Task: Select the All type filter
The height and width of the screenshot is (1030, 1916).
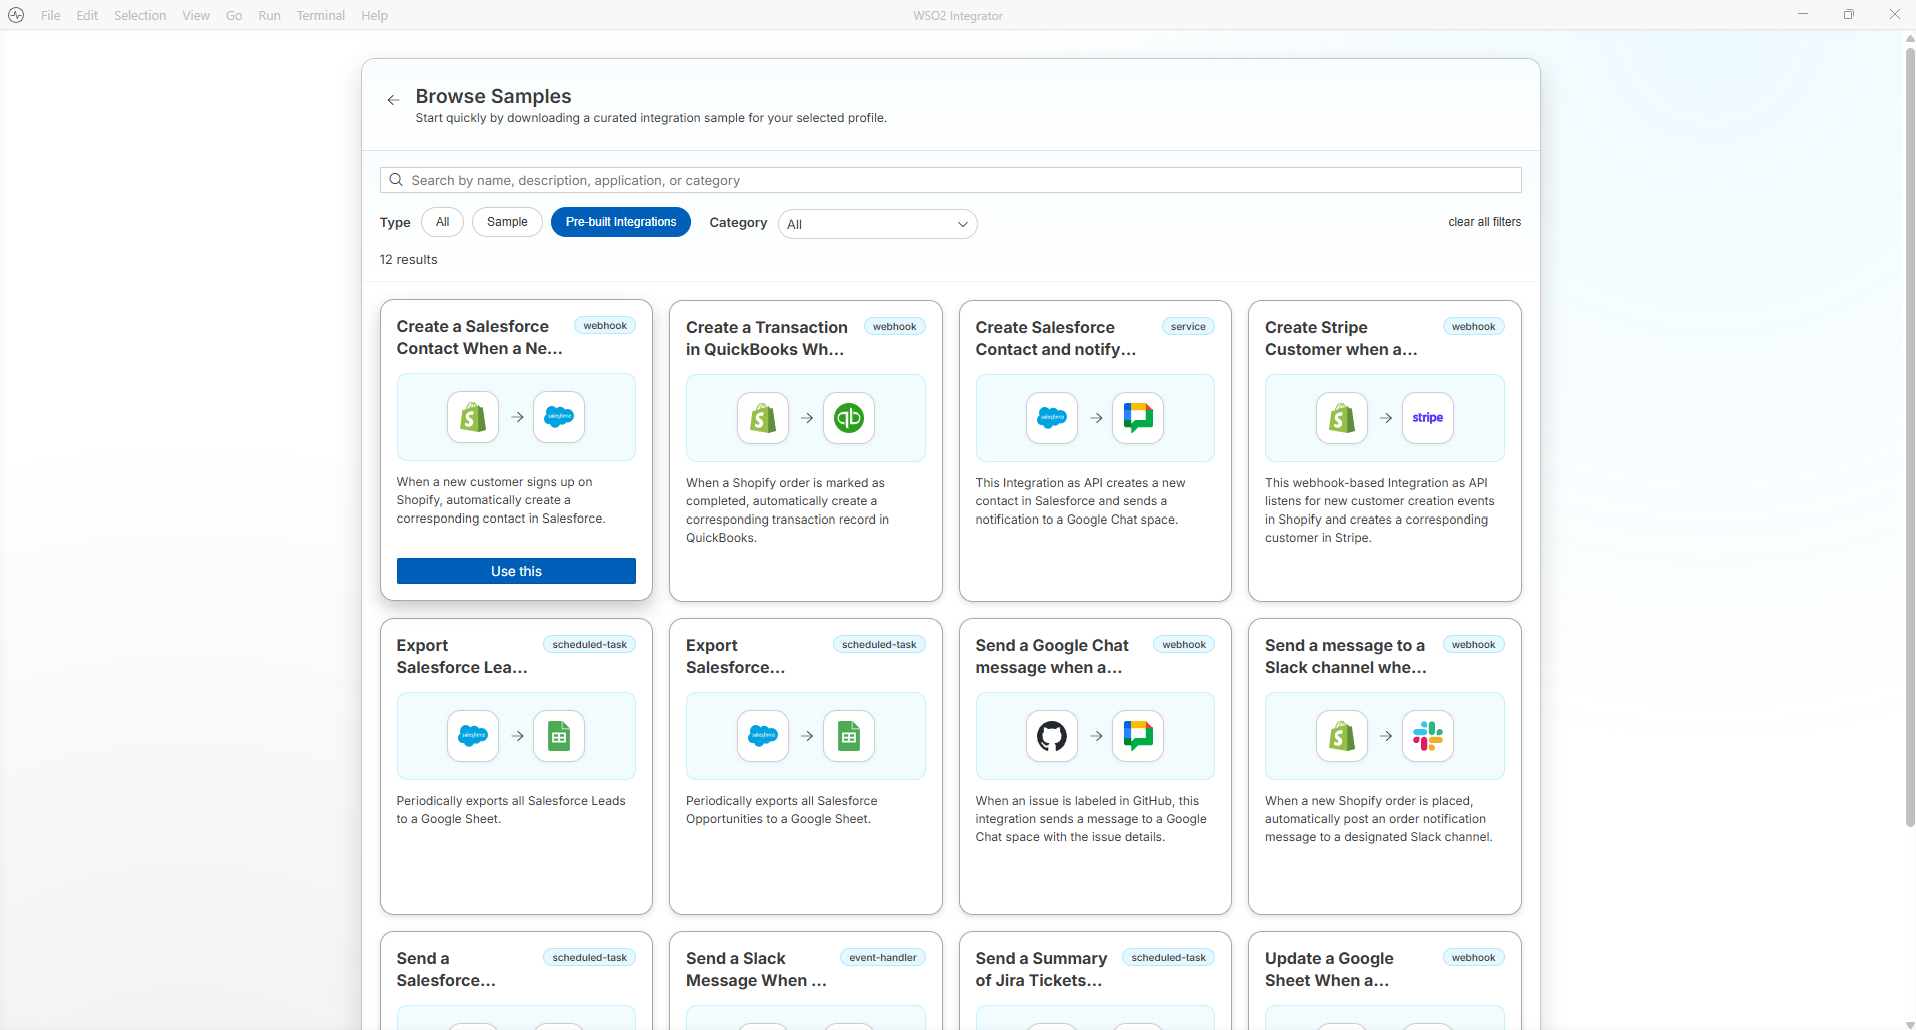Action: click(442, 222)
